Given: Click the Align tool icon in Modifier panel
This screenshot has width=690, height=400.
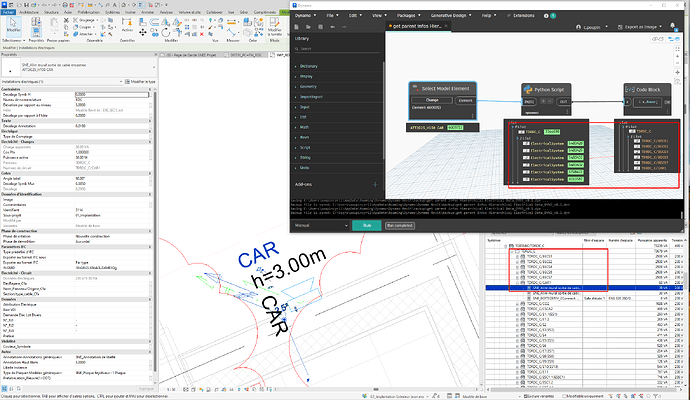Looking at the screenshot, I should pos(143,22).
